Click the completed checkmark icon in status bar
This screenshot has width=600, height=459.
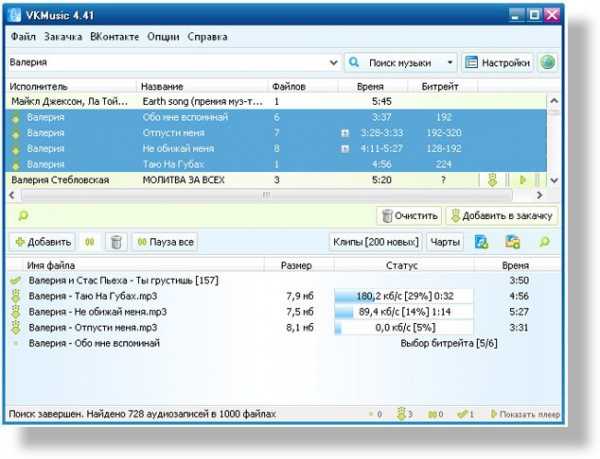[462, 414]
